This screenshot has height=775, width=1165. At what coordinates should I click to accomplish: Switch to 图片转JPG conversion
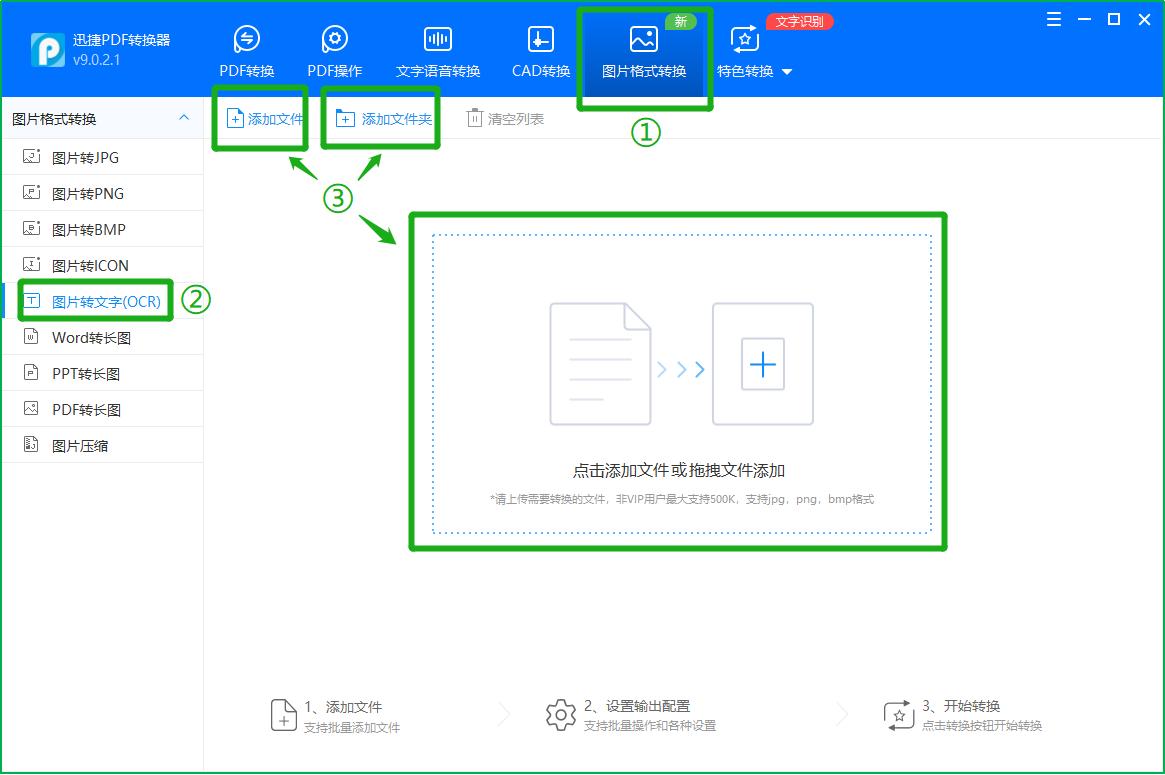85,157
